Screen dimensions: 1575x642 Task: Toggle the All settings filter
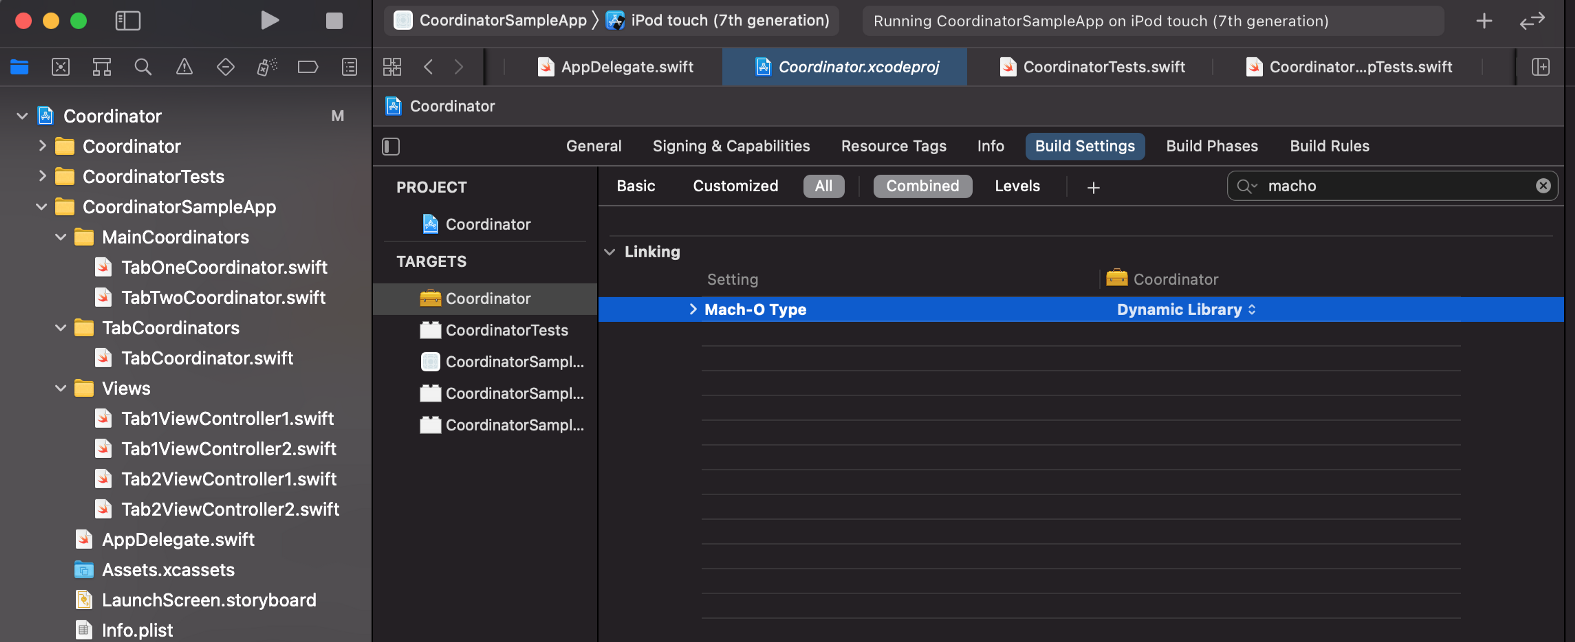click(x=823, y=186)
